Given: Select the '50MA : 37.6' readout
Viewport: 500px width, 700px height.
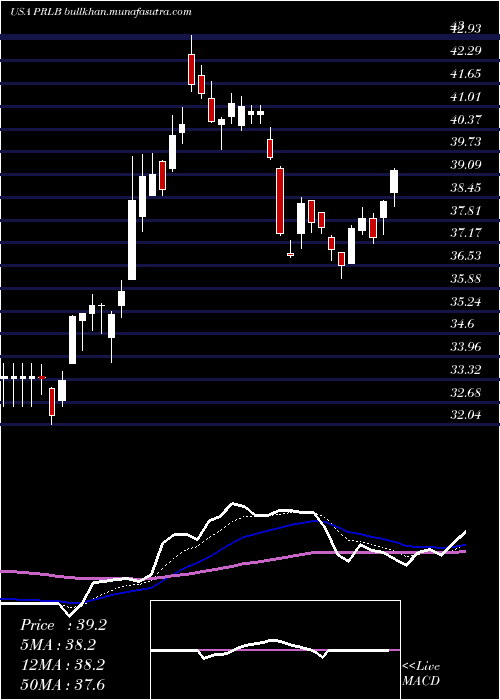Looking at the screenshot, I should coord(62,685).
